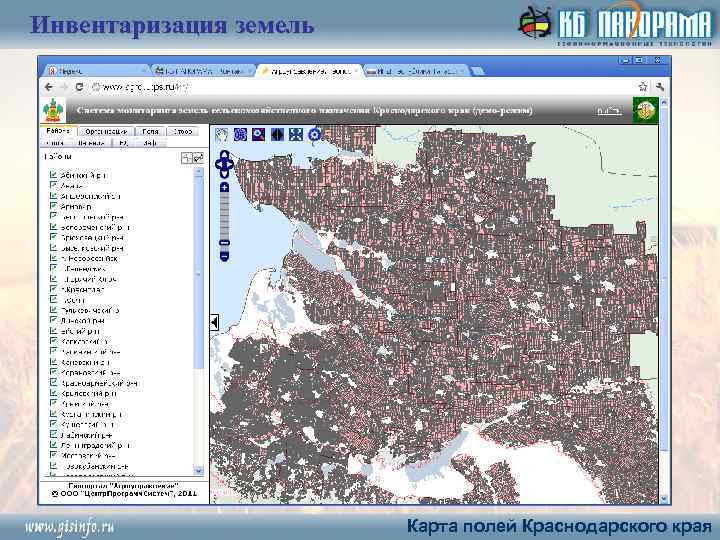This screenshot has height=540, width=720.
Task: Toggle the Апшеронский р-н checkbox
Action: (x=53, y=196)
